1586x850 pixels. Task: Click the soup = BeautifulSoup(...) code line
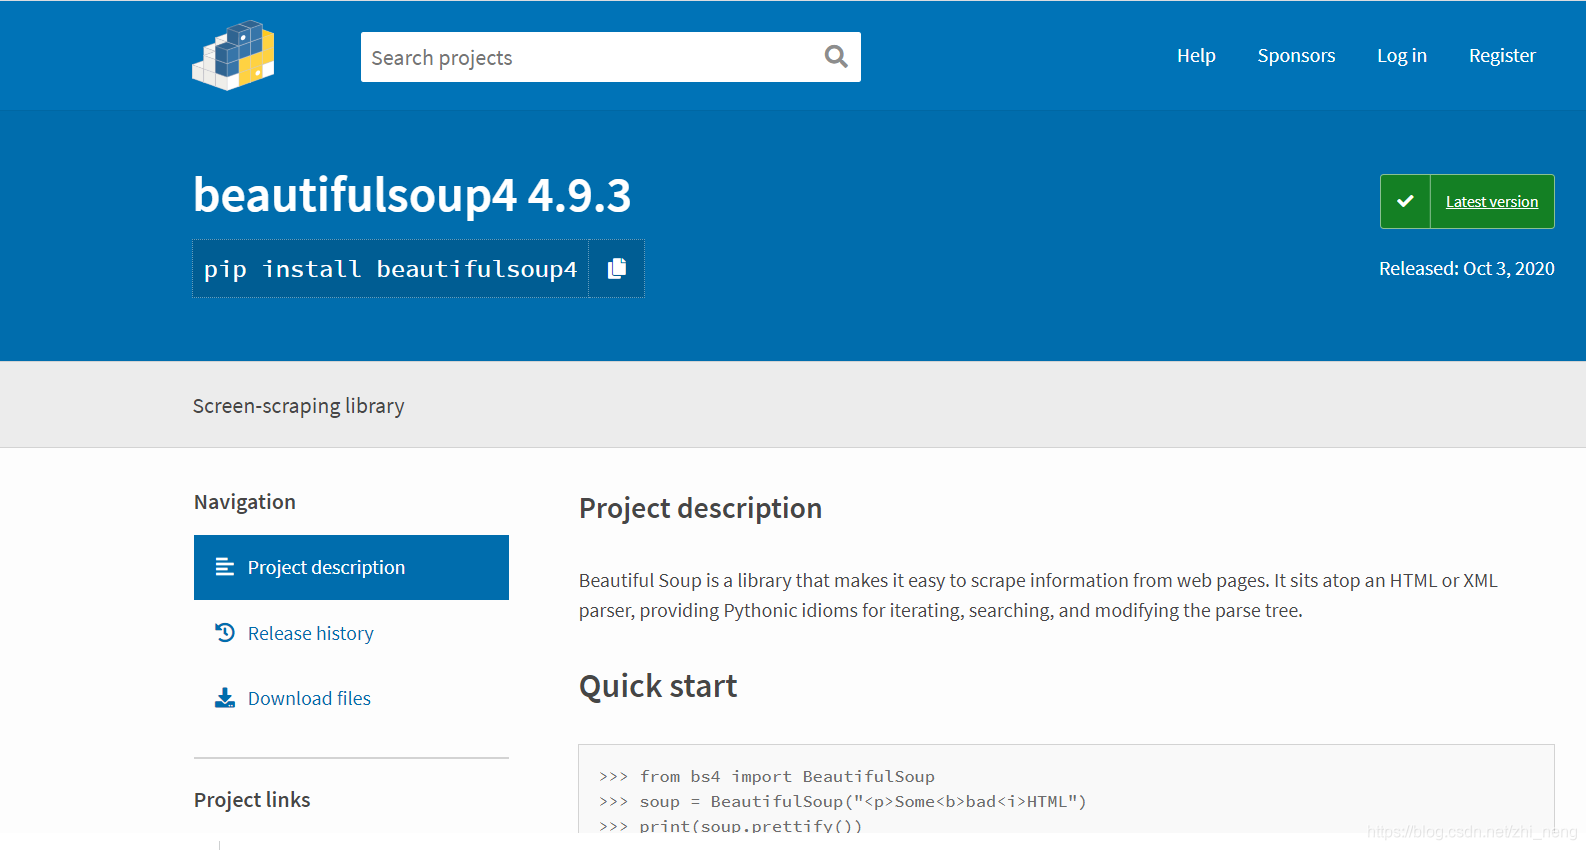pyautogui.click(x=842, y=801)
